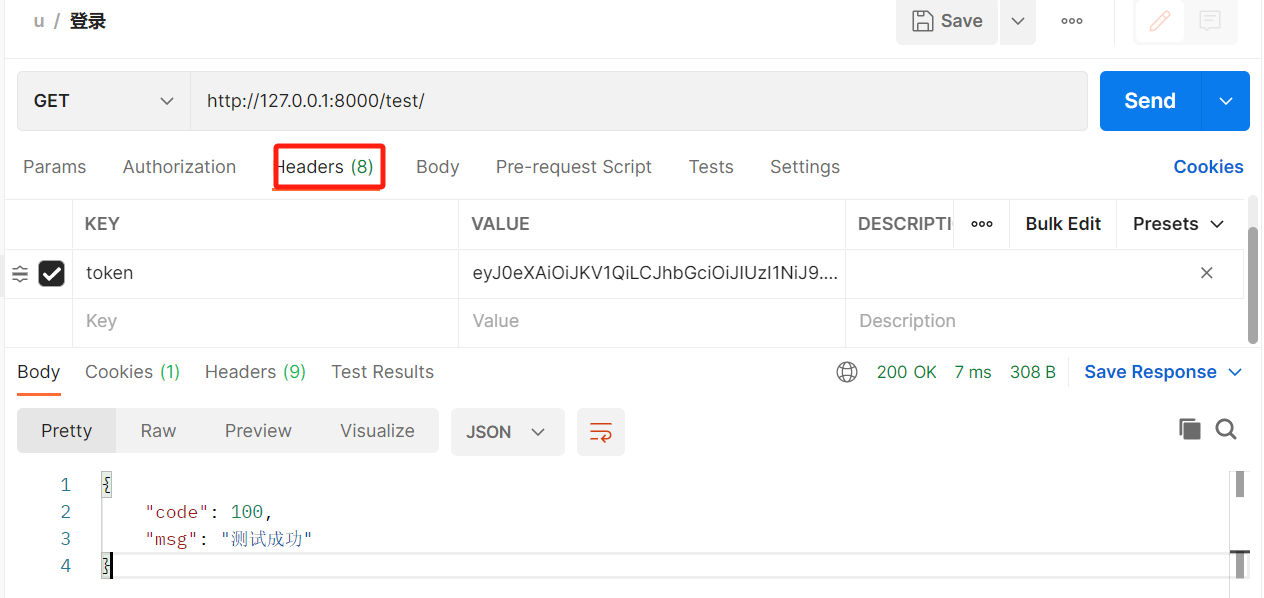Click the Save floppy disk icon
This screenshot has height=598, width=1264.
click(922, 21)
